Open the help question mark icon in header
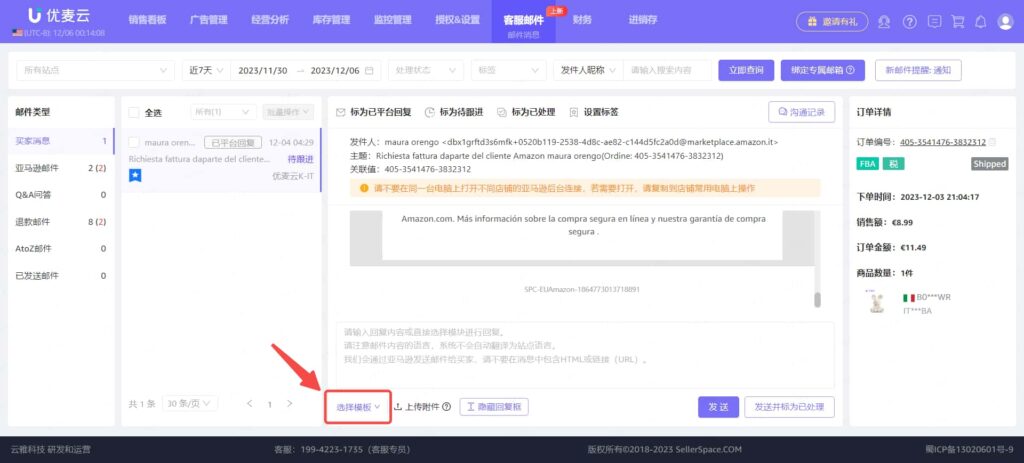The image size is (1024, 463). (x=910, y=22)
